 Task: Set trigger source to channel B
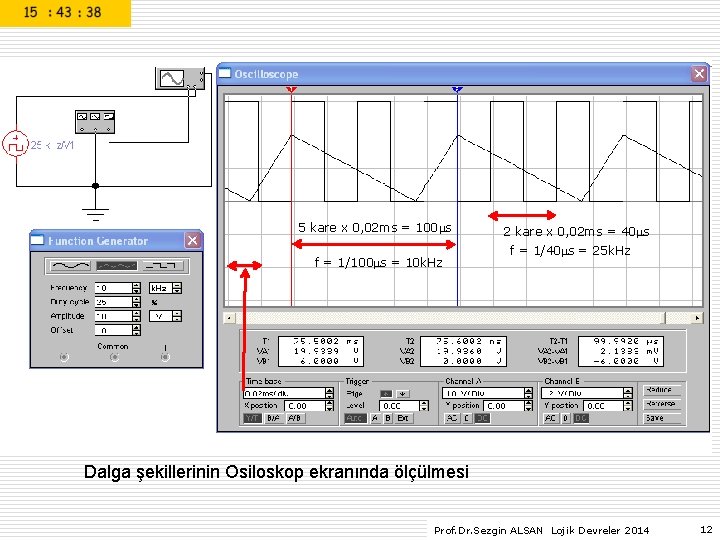[x=388, y=418]
